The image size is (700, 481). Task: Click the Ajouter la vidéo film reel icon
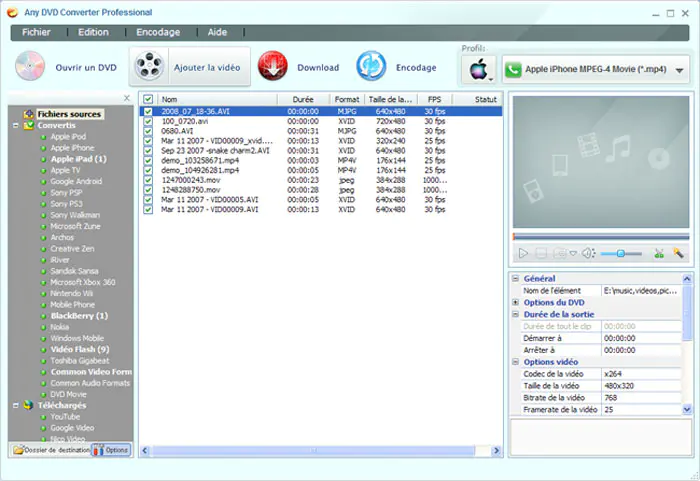pyautogui.click(x=149, y=66)
